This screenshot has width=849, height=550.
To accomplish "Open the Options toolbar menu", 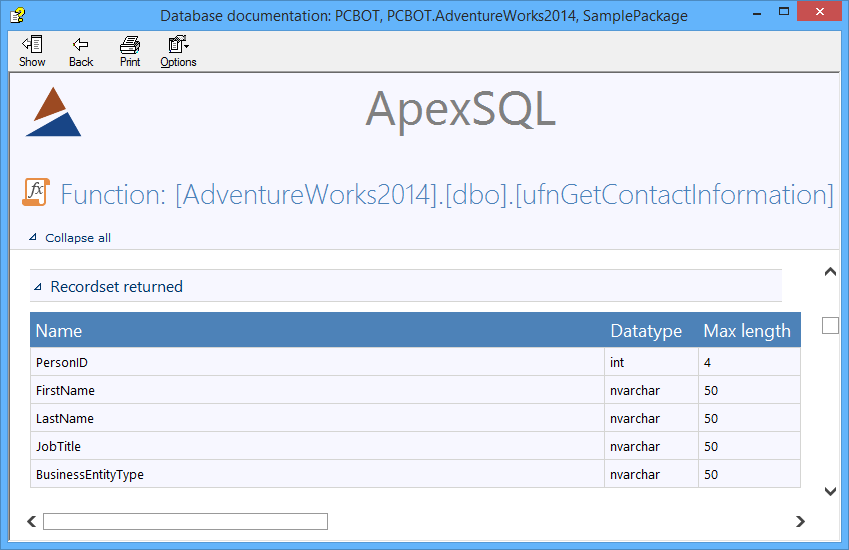I will 178,51.
